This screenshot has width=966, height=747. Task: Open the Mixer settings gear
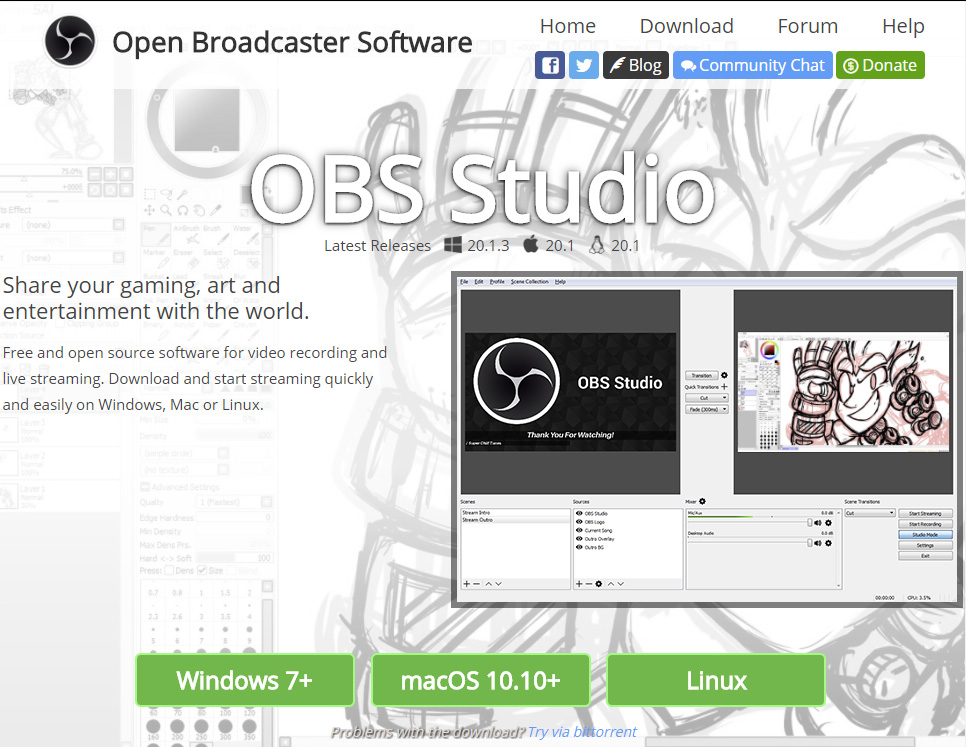(702, 501)
